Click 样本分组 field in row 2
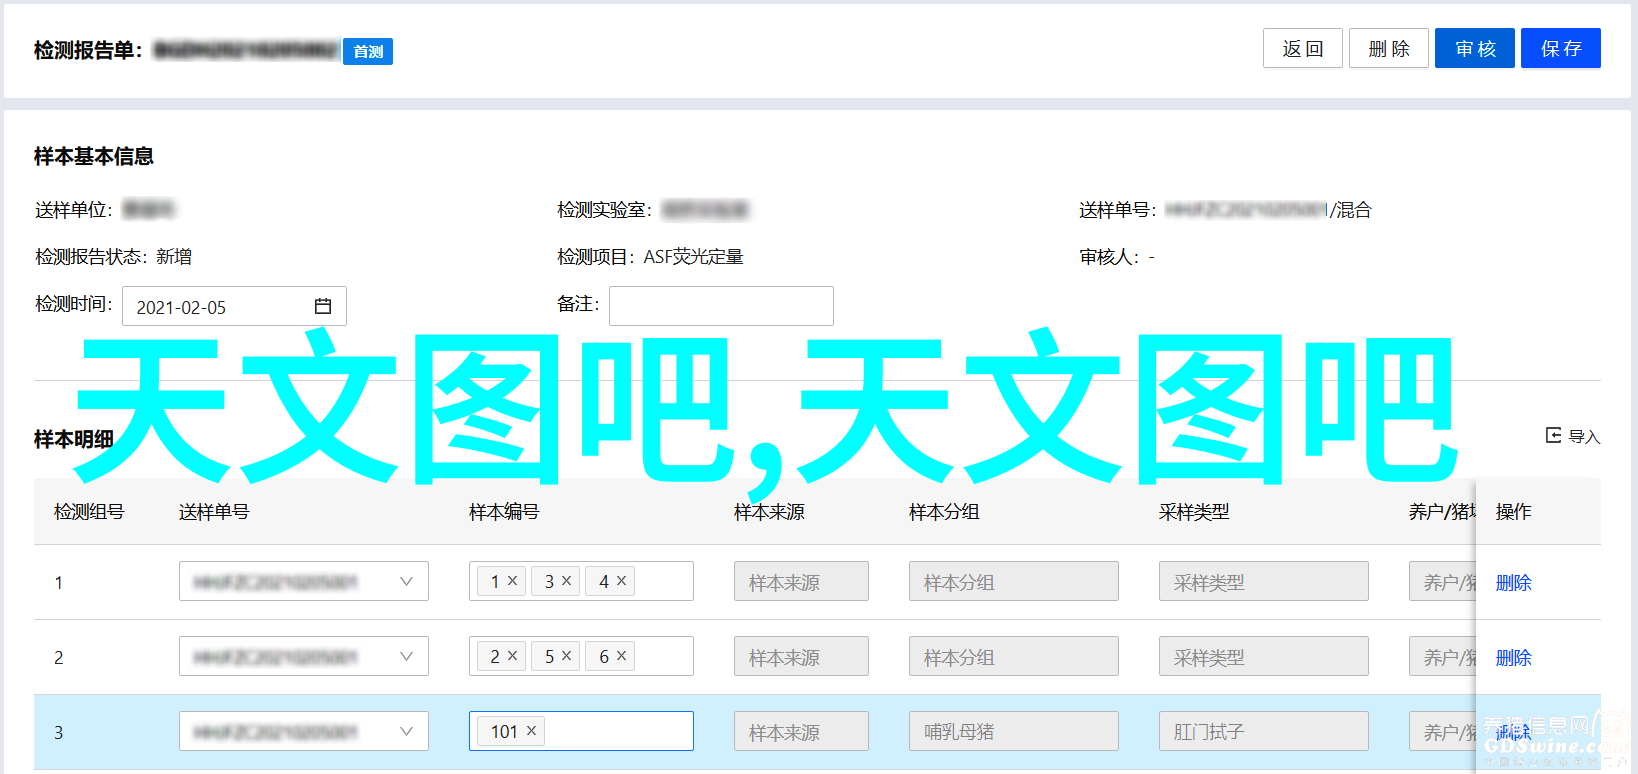Image resolution: width=1638 pixels, height=774 pixels. (x=1014, y=656)
